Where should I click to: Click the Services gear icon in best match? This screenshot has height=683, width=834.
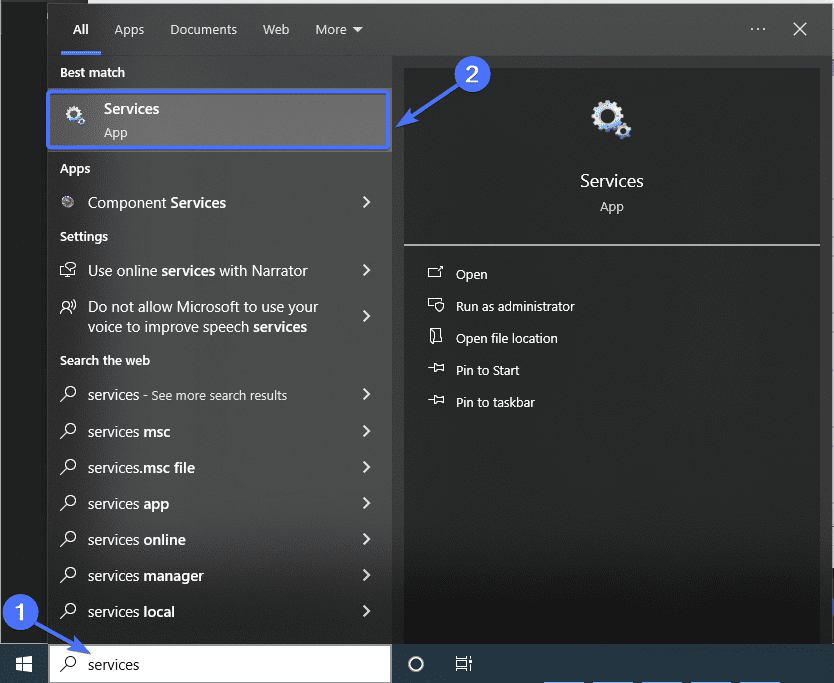pyautogui.click(x=75, y=115)
